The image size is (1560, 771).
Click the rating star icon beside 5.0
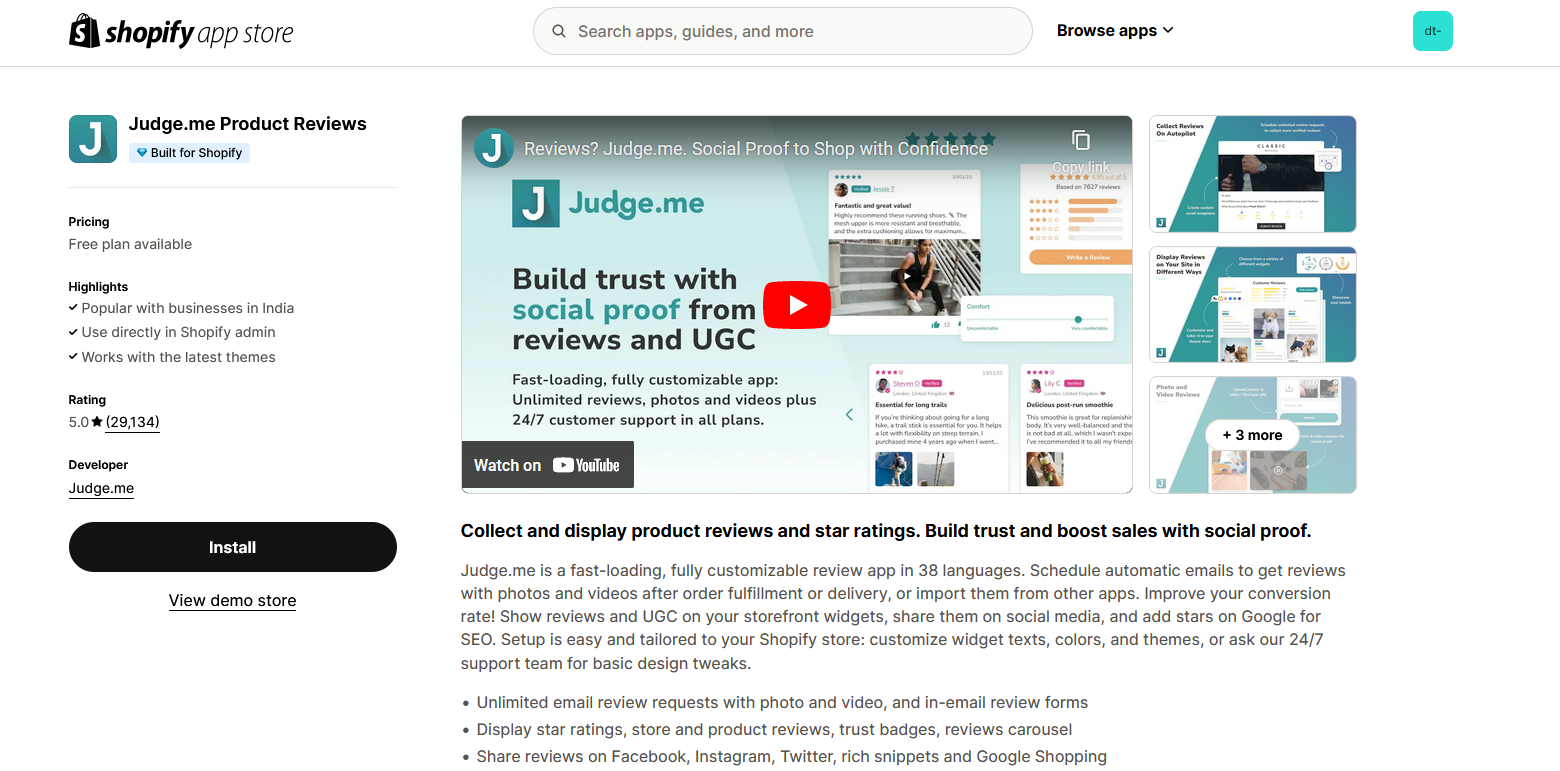[x=97, y=422]
